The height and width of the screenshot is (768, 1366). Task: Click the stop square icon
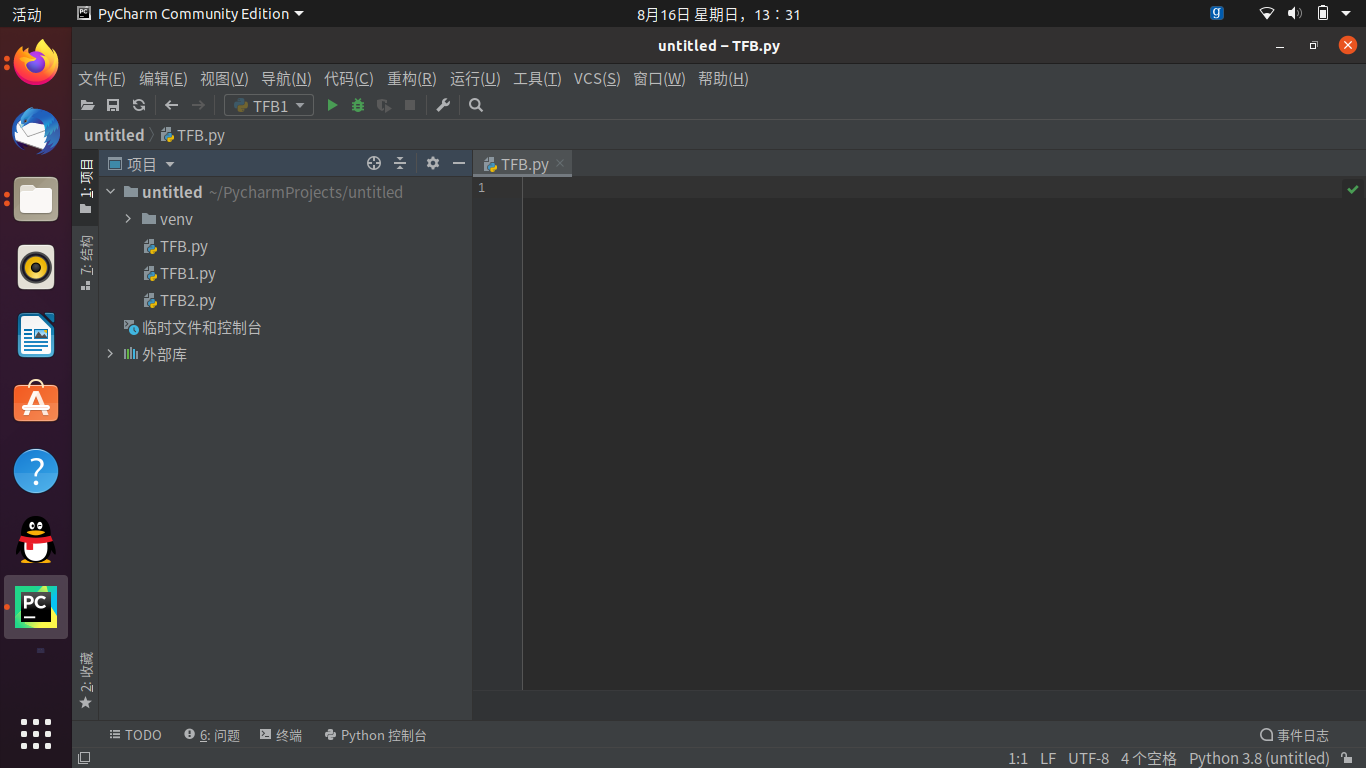(x=409, y=105)
